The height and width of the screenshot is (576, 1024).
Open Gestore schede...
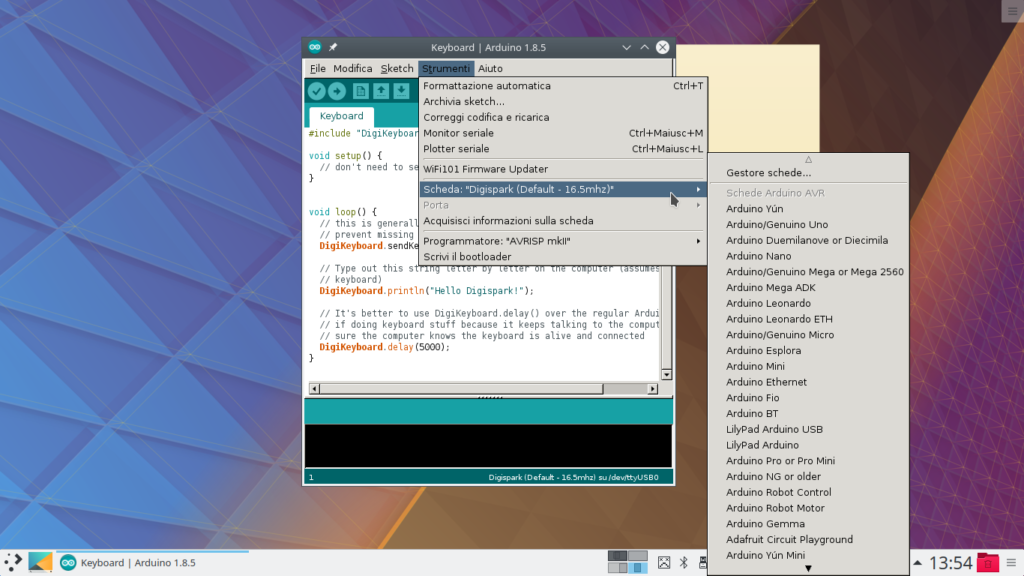[808, 173]
